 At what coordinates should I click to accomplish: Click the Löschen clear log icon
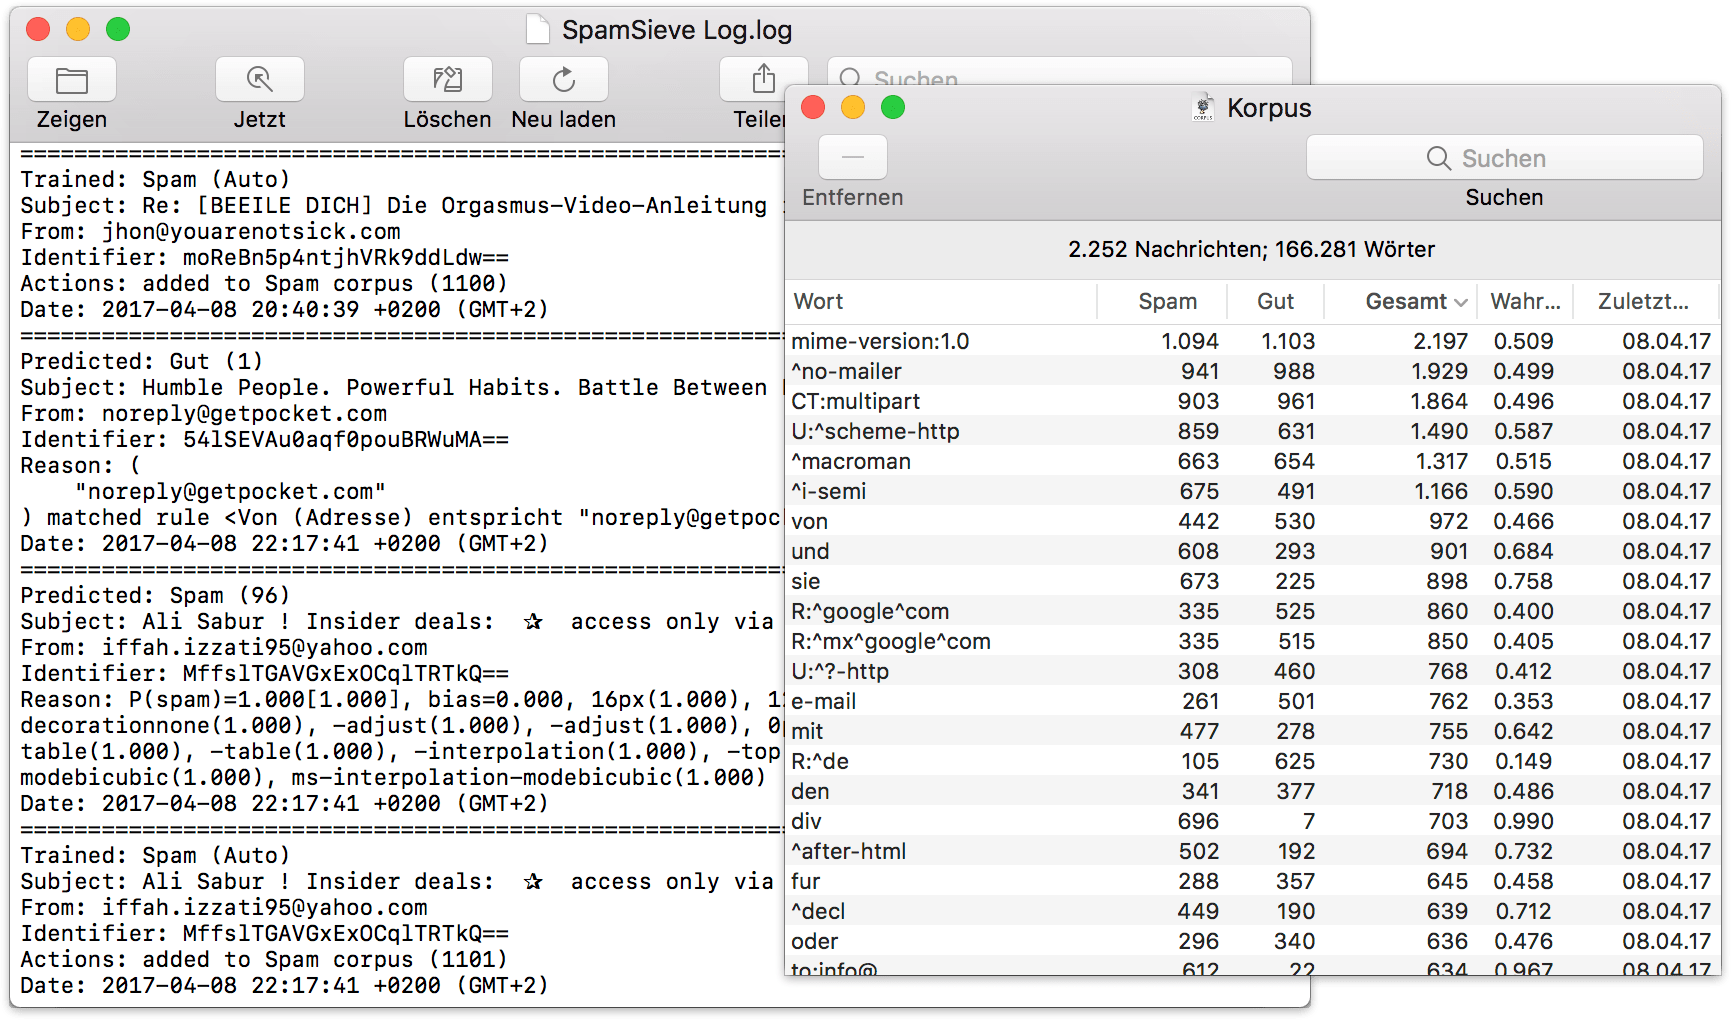[x=448, y=80]
